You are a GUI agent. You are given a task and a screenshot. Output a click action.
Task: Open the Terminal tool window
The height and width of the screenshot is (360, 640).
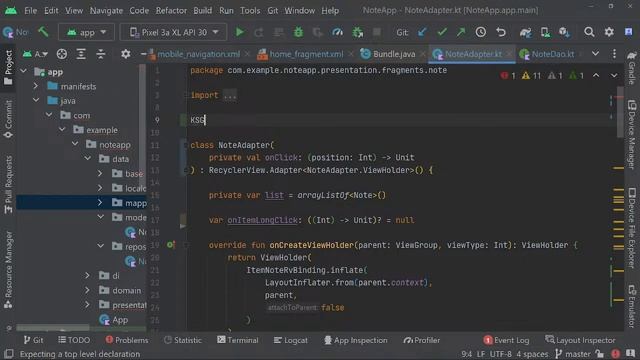[x=238, y=340]
